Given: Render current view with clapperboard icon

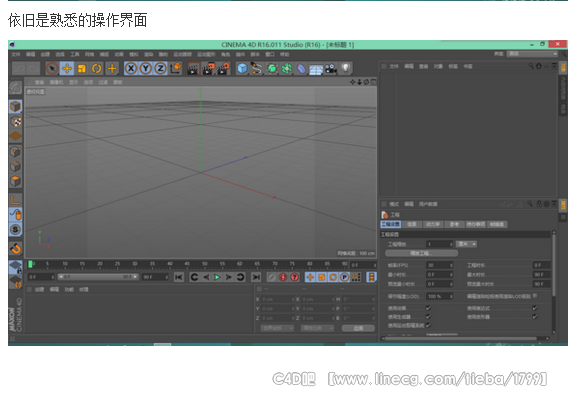Looking at the screenshot, I should [x=193, y=68].
